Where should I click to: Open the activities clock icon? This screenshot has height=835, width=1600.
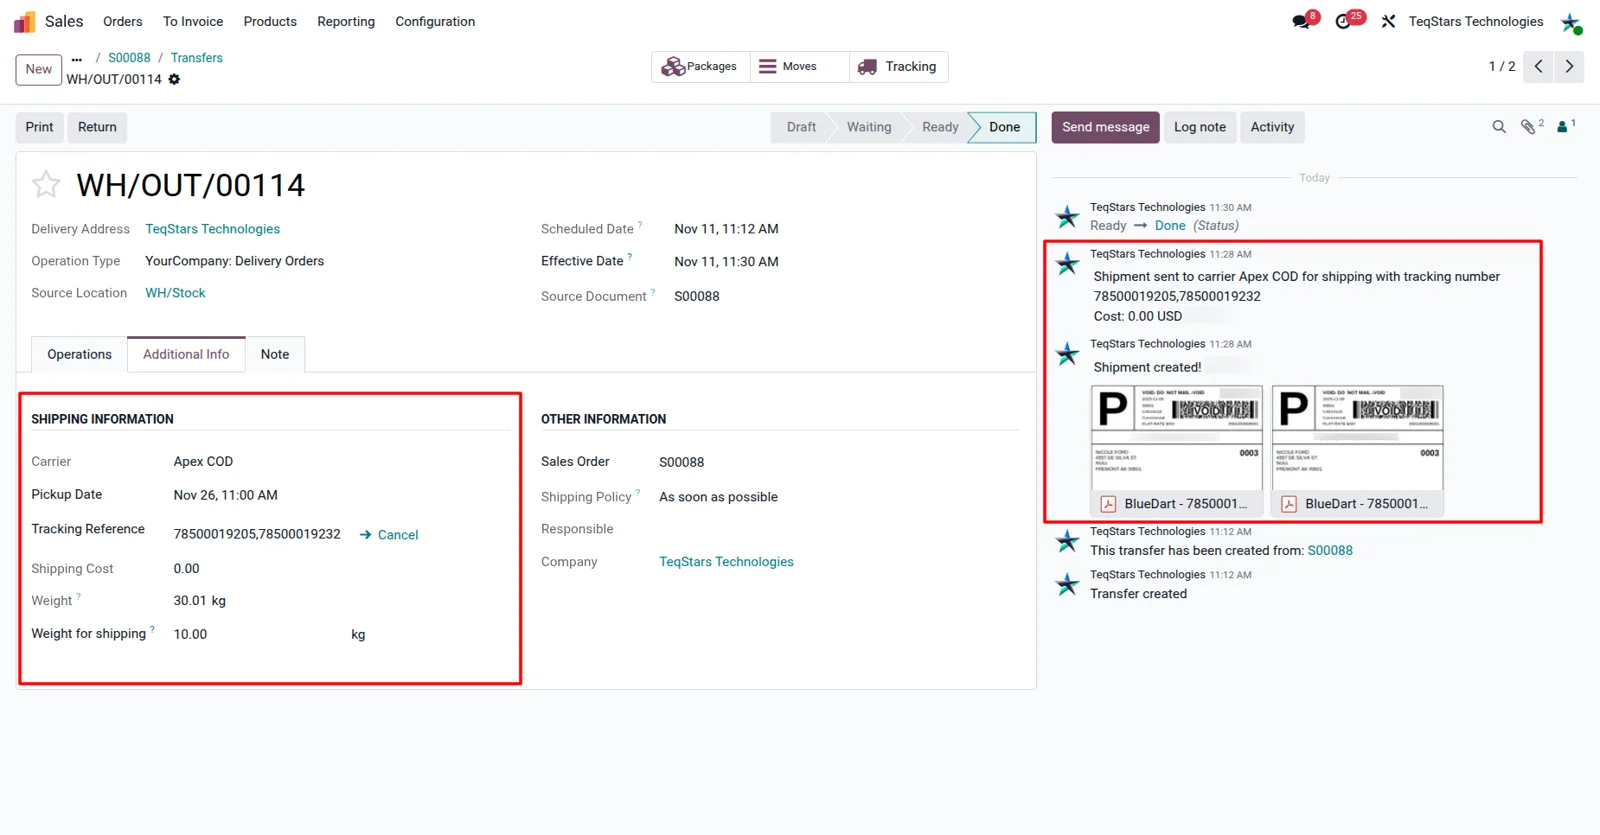tap(1344, 21)
